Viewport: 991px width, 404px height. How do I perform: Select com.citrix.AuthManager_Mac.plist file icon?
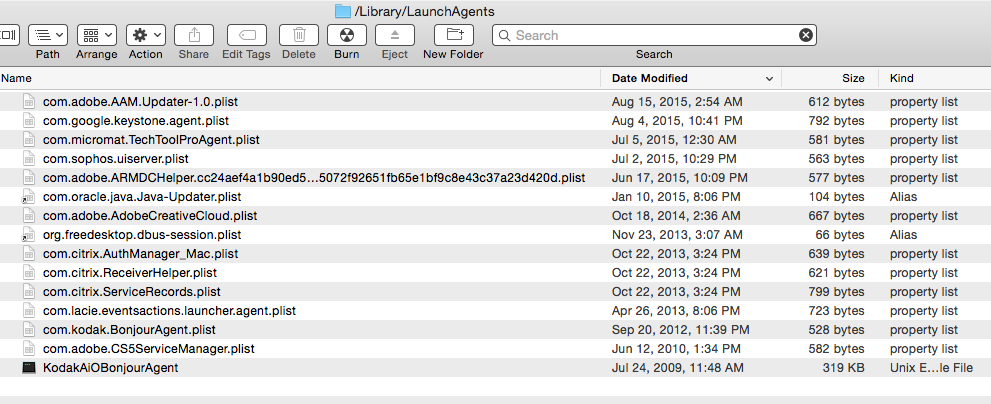[29, 254]
